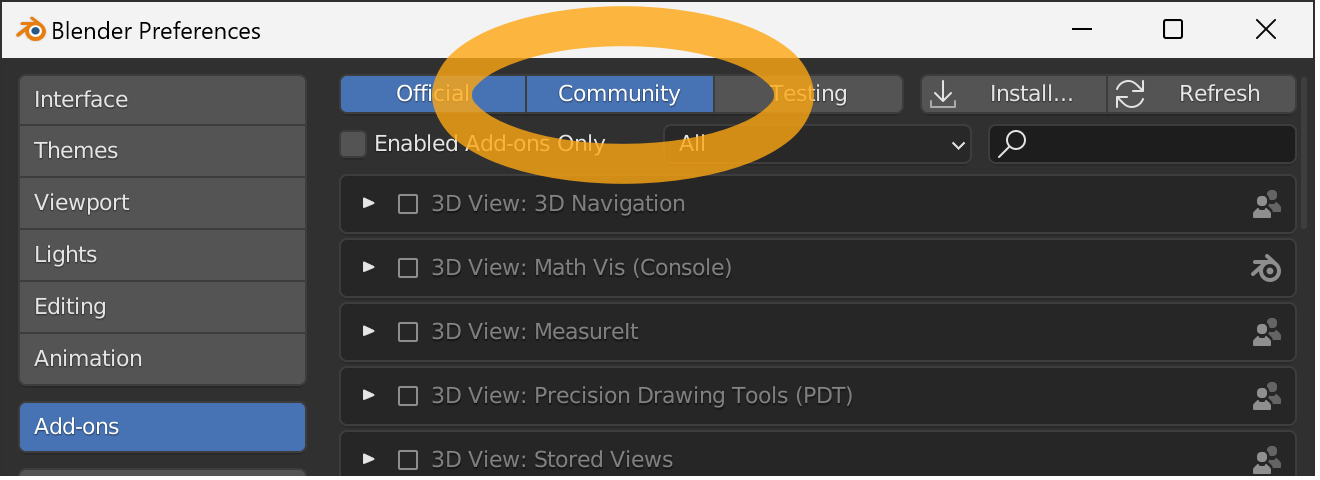Click community icon on 3D Navigation row
The height and width of the screenshot is (480, 1320).
click(x=1267, y=204)
